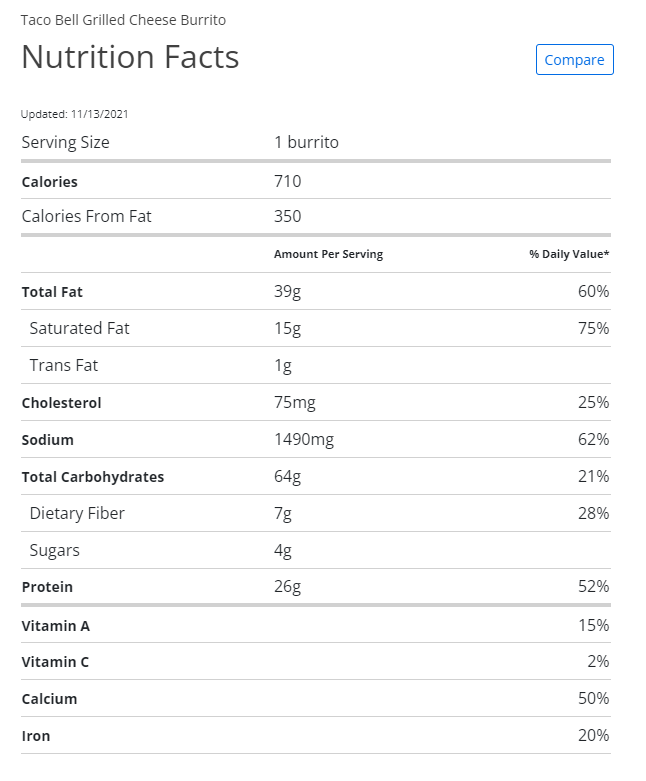Select the Sodium 1490mg amount
The height and width of the screenshot is (781, 646).
pos(304,439)
